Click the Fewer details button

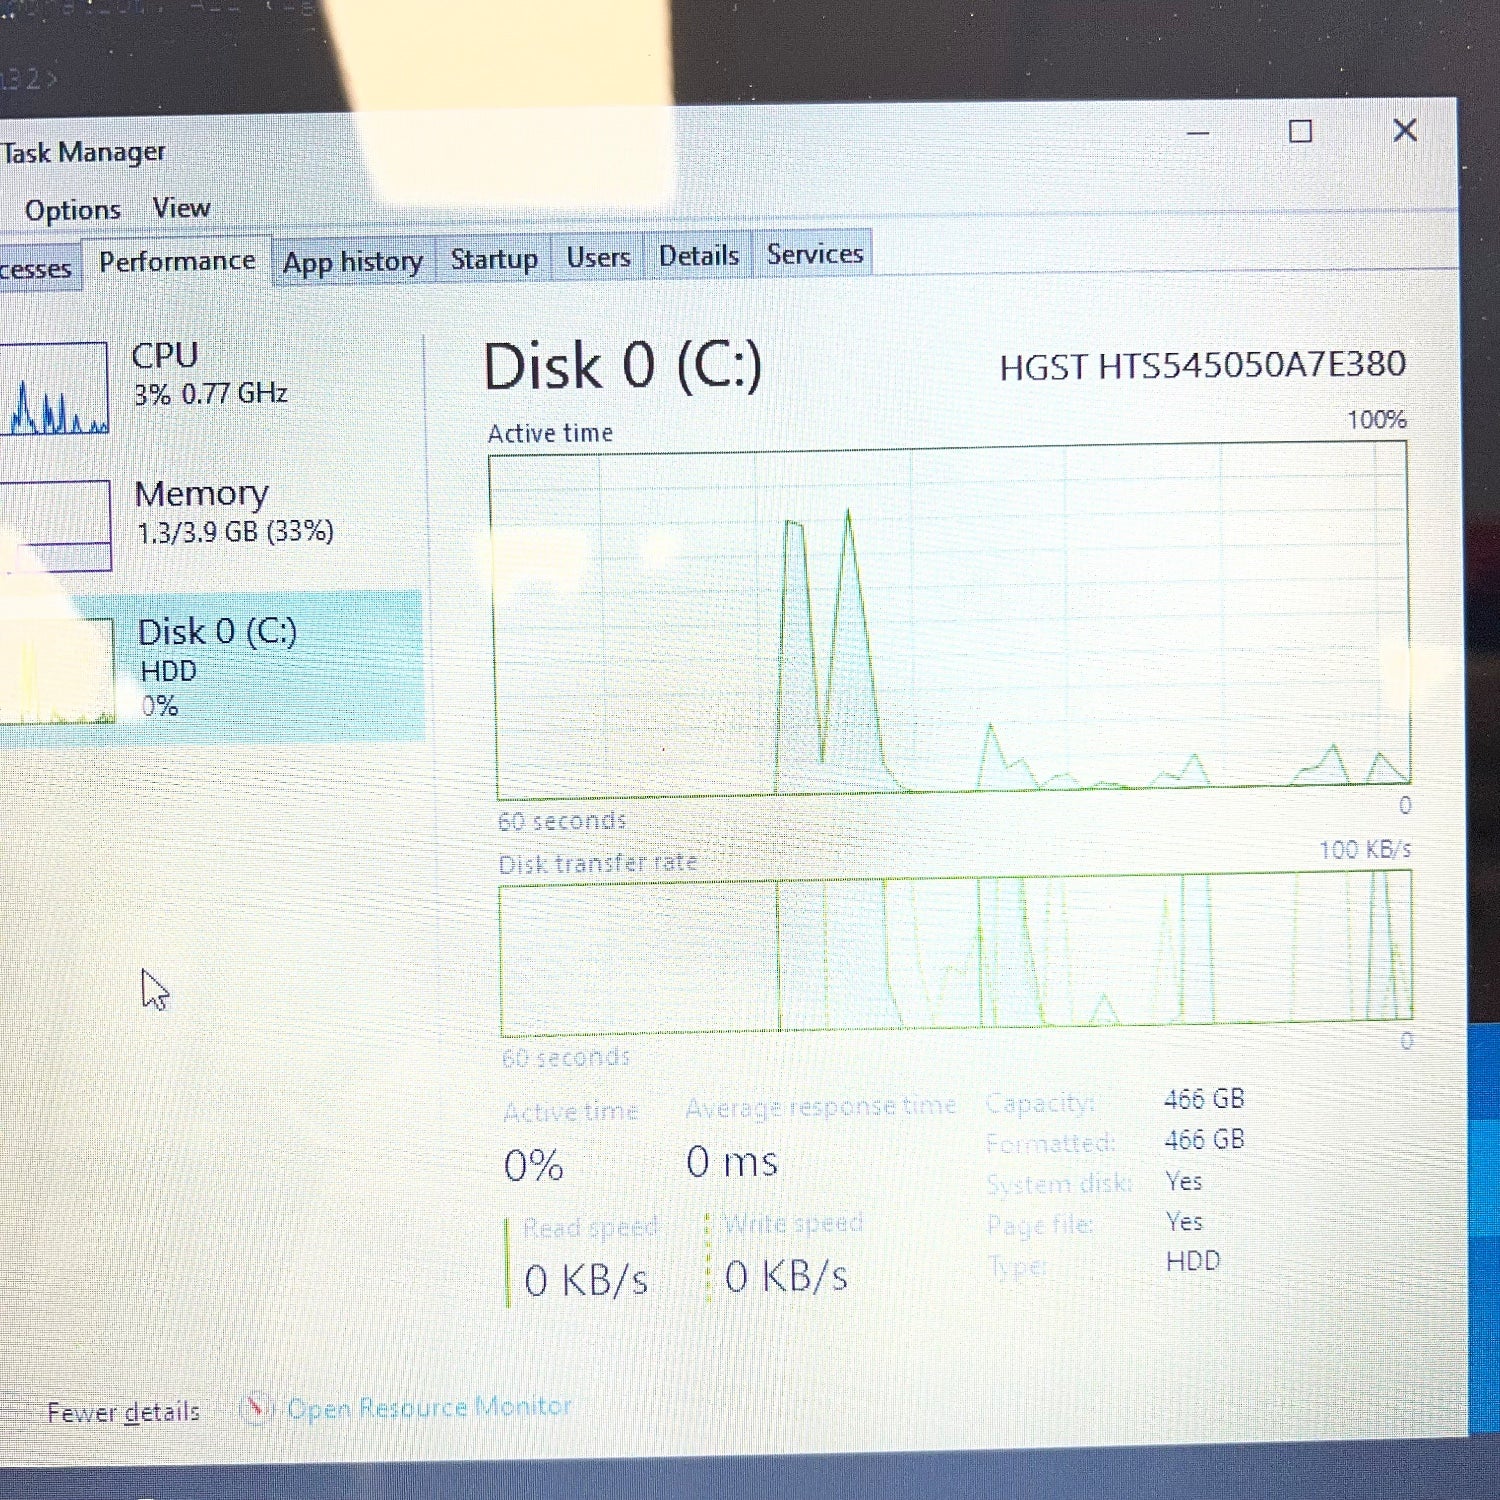(x=122, y=1409)
